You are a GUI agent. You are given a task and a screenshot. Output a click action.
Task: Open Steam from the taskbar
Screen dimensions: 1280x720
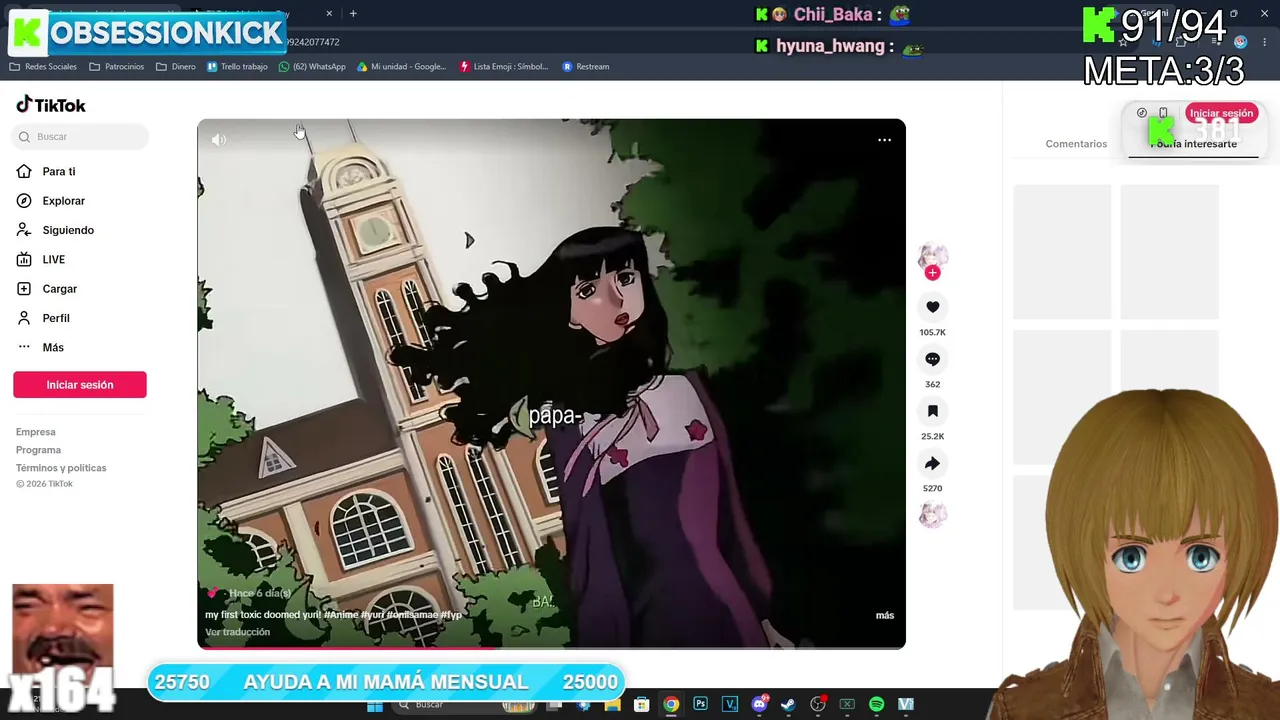point(789,705)
